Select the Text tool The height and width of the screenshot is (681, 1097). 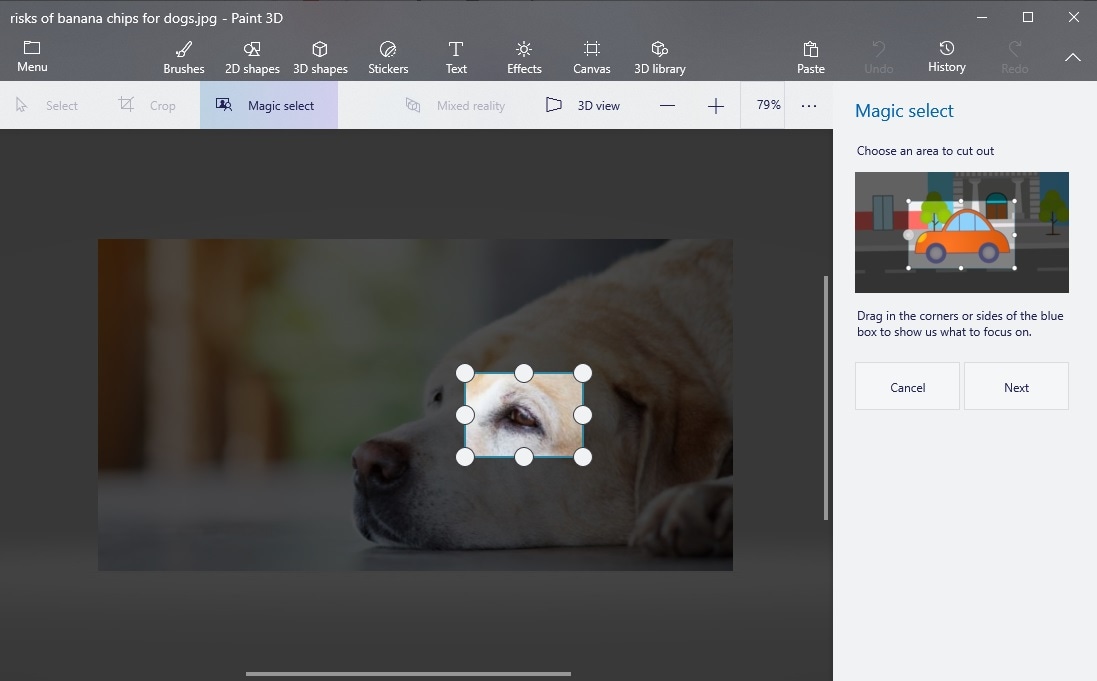455,57
